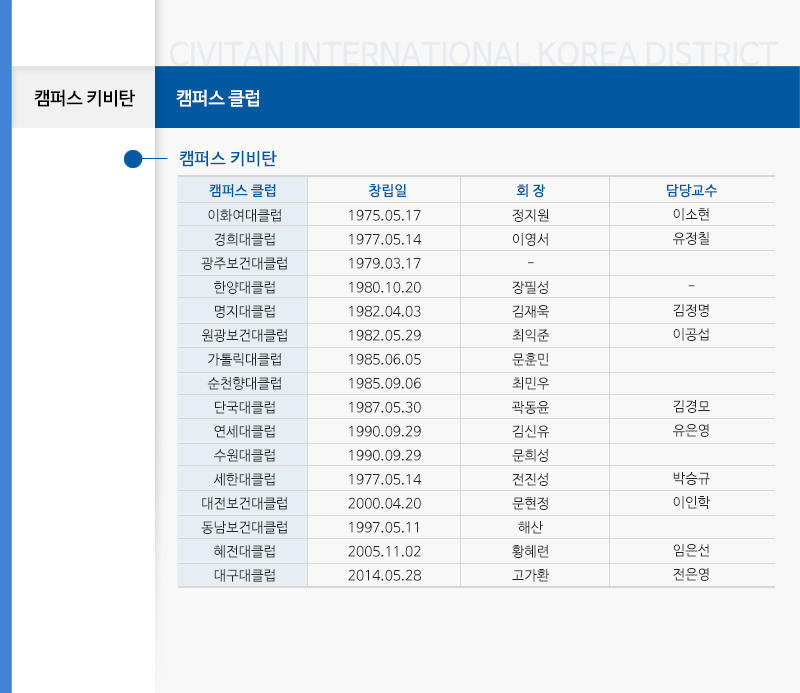The height and width of the screenshot is (693, 800).
Task: Select the date 1979.03.17
Action: [x=385, y=263]
